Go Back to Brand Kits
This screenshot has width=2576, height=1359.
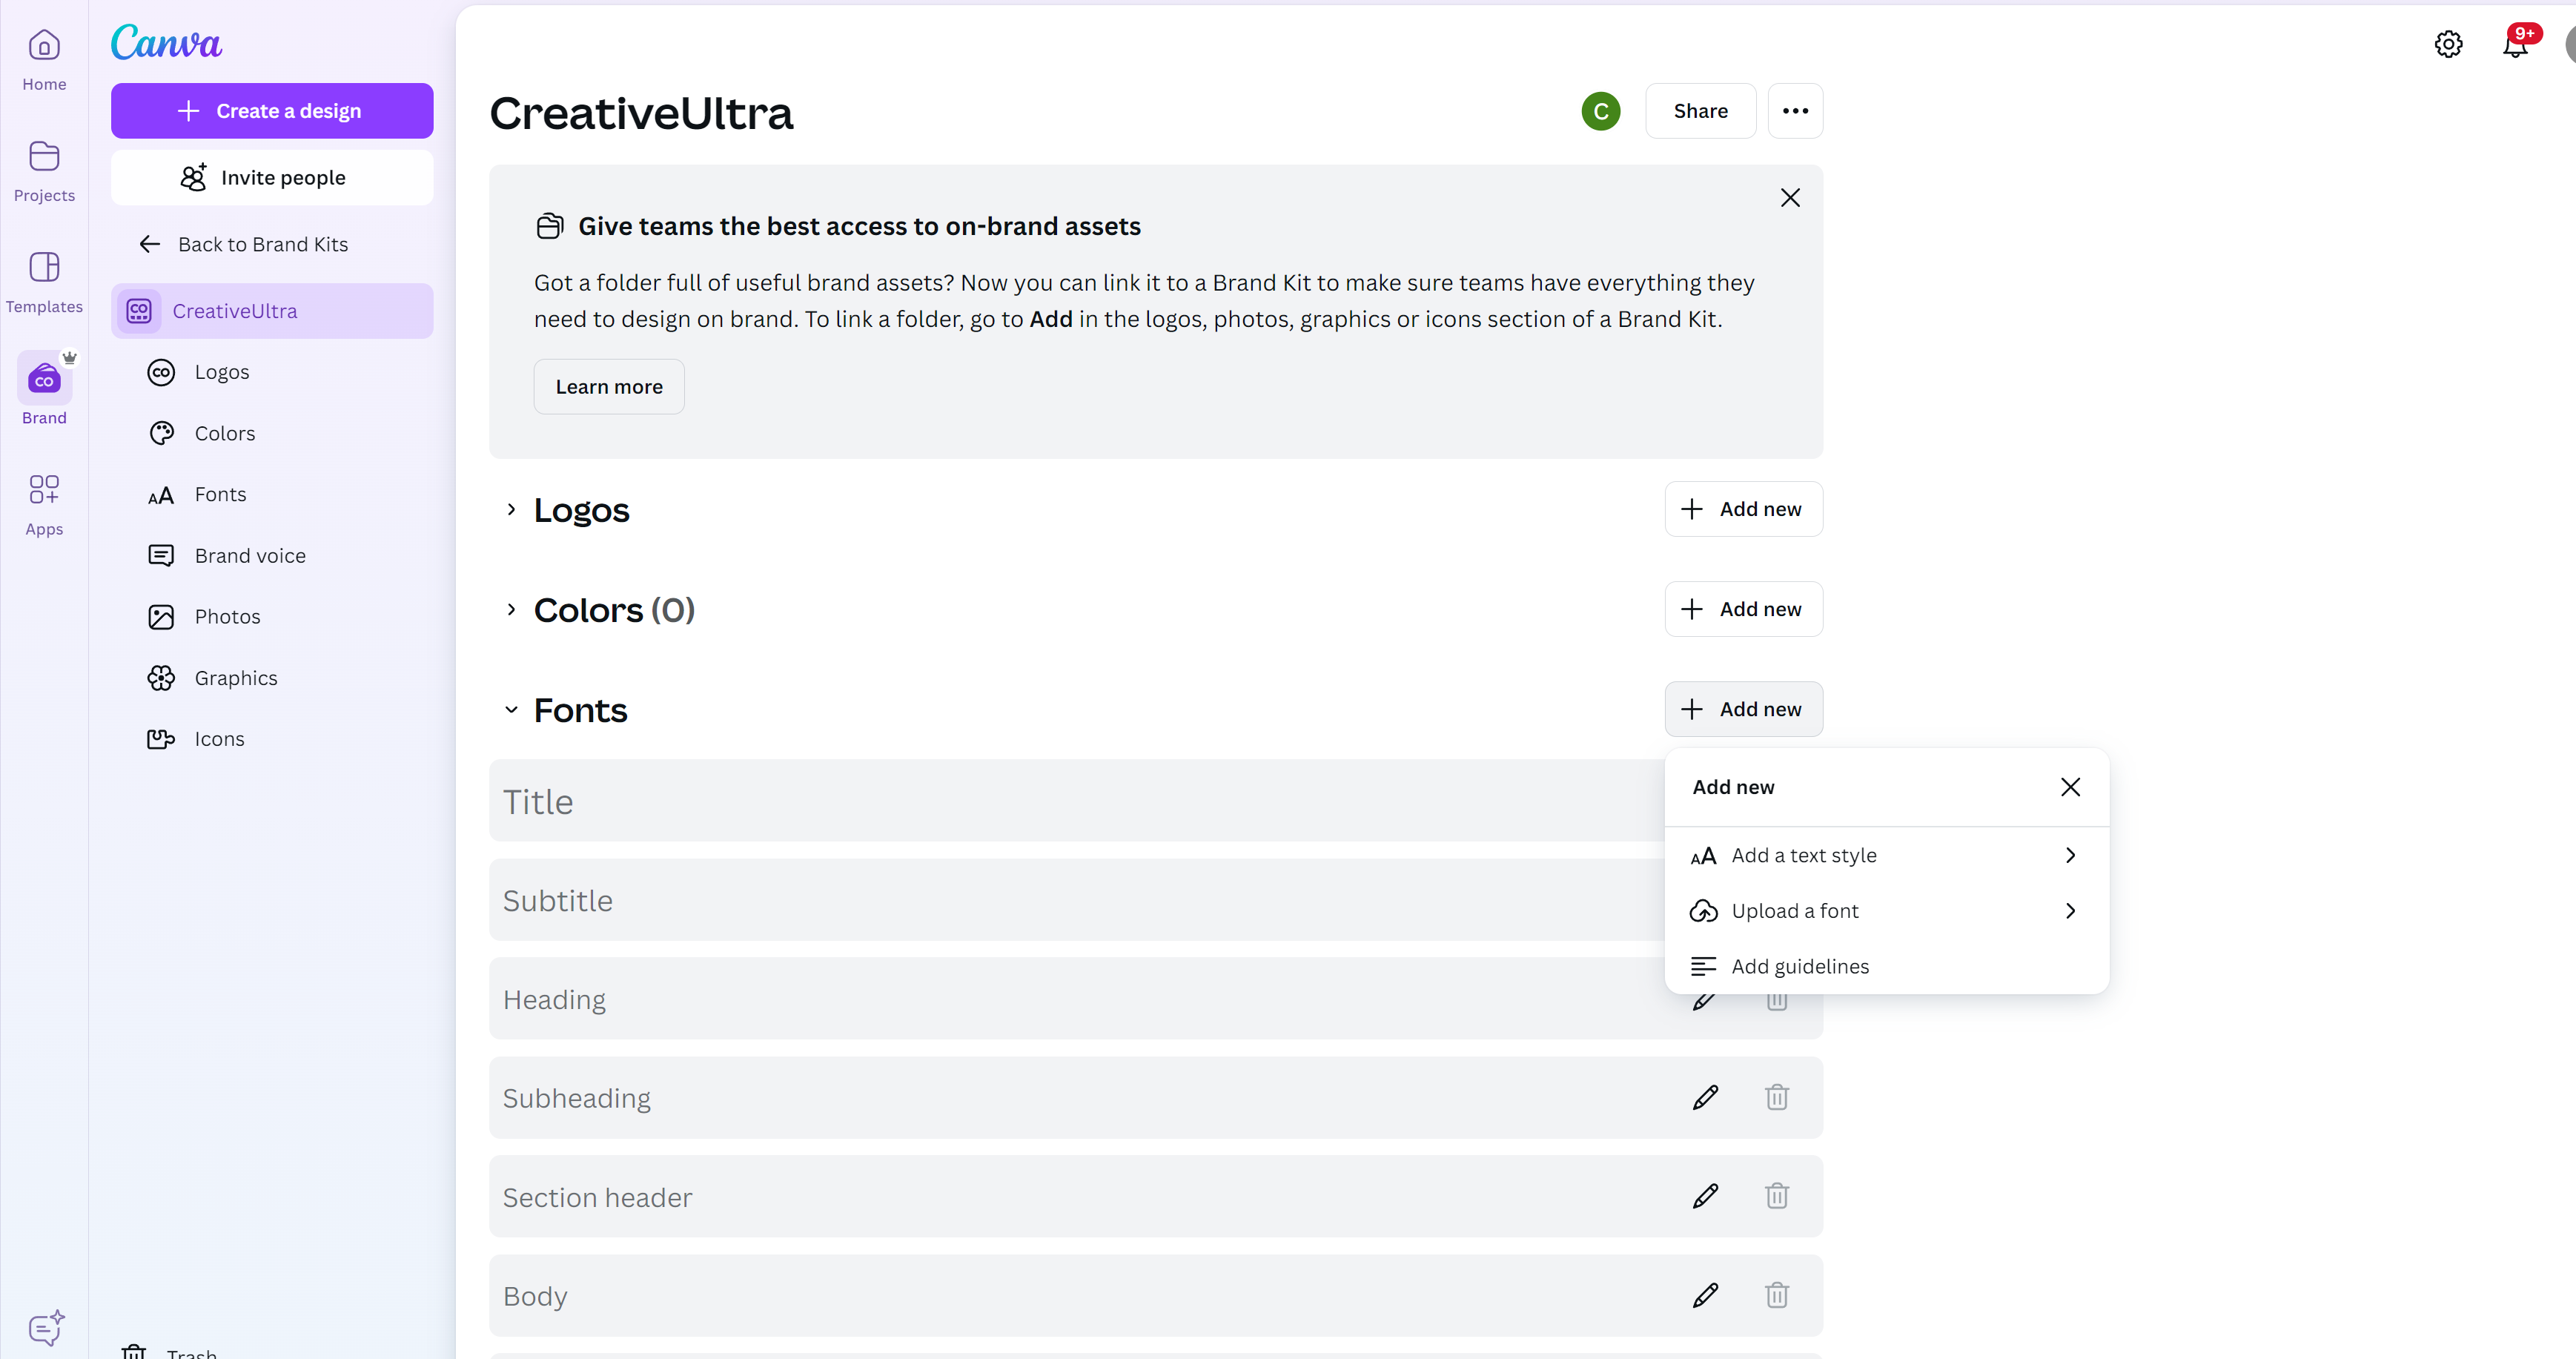244,244
